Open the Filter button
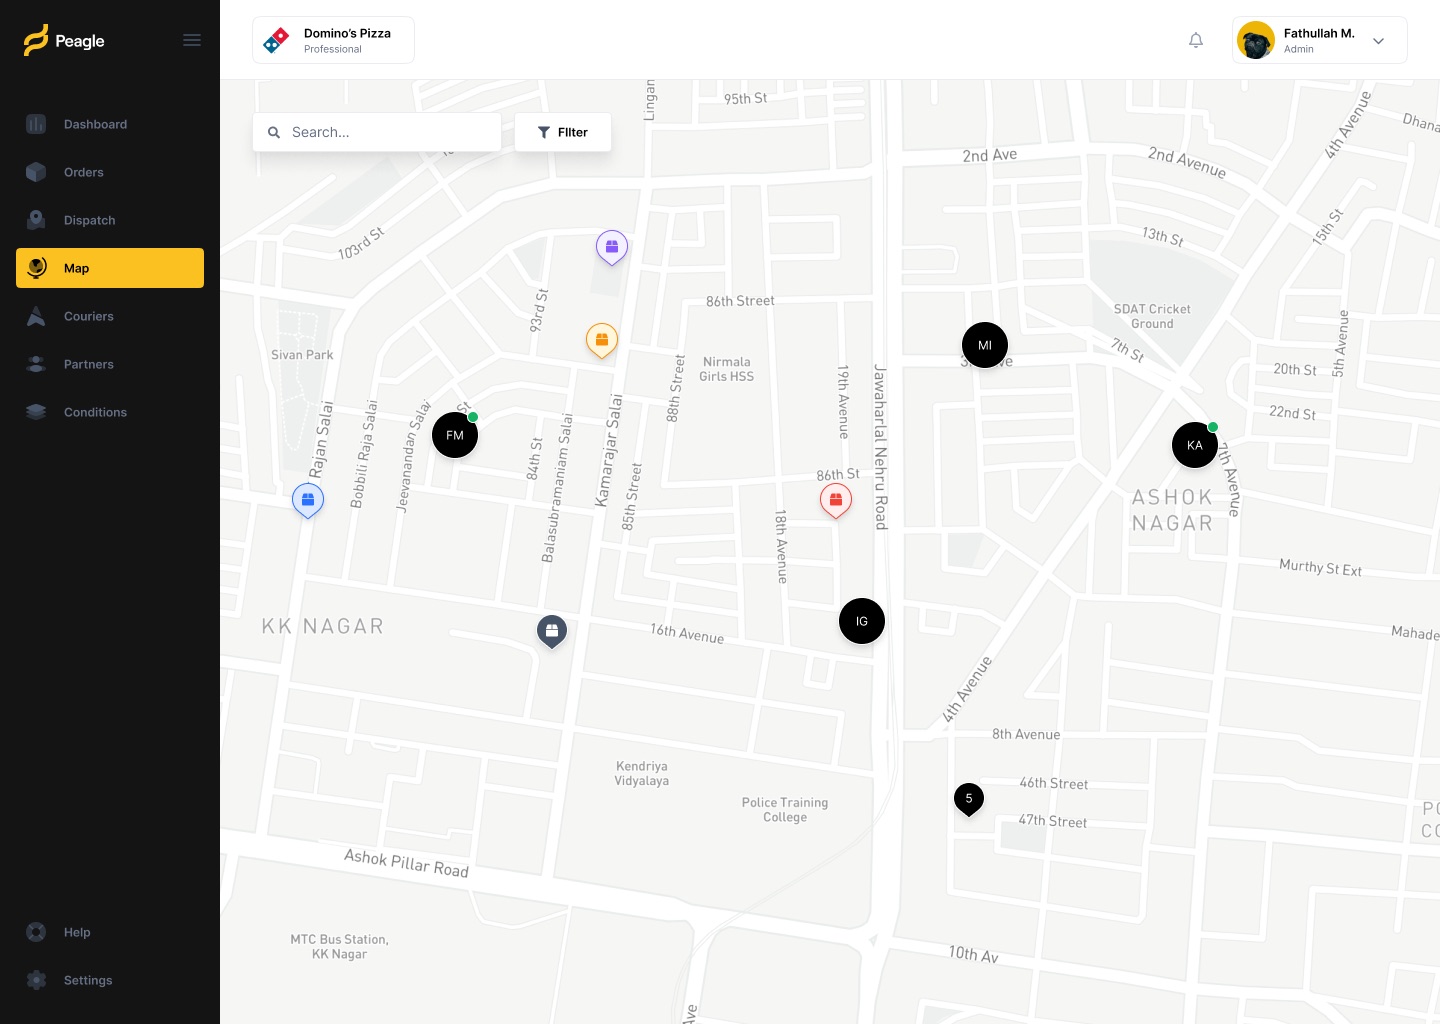This screenshot has width=1440, height=1024. coord(563,132)
